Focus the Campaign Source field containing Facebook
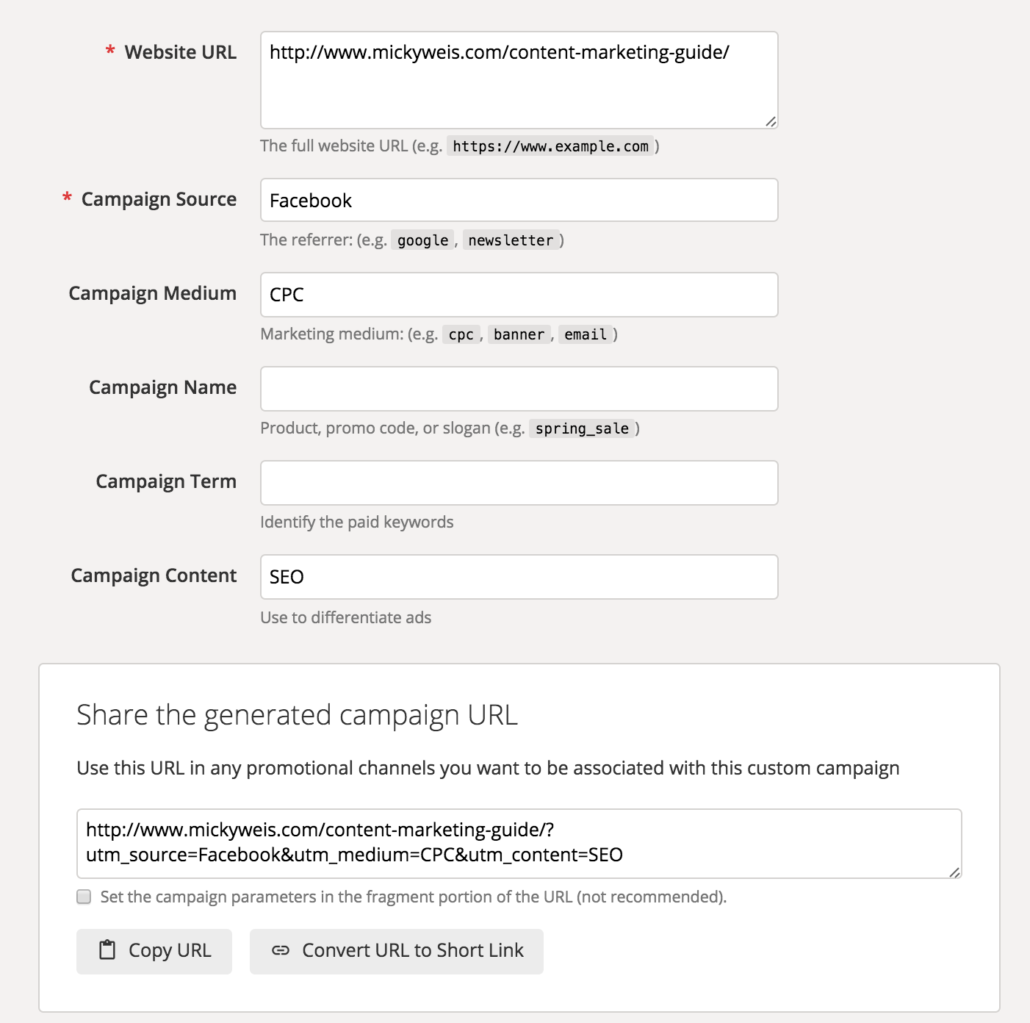 518,200
